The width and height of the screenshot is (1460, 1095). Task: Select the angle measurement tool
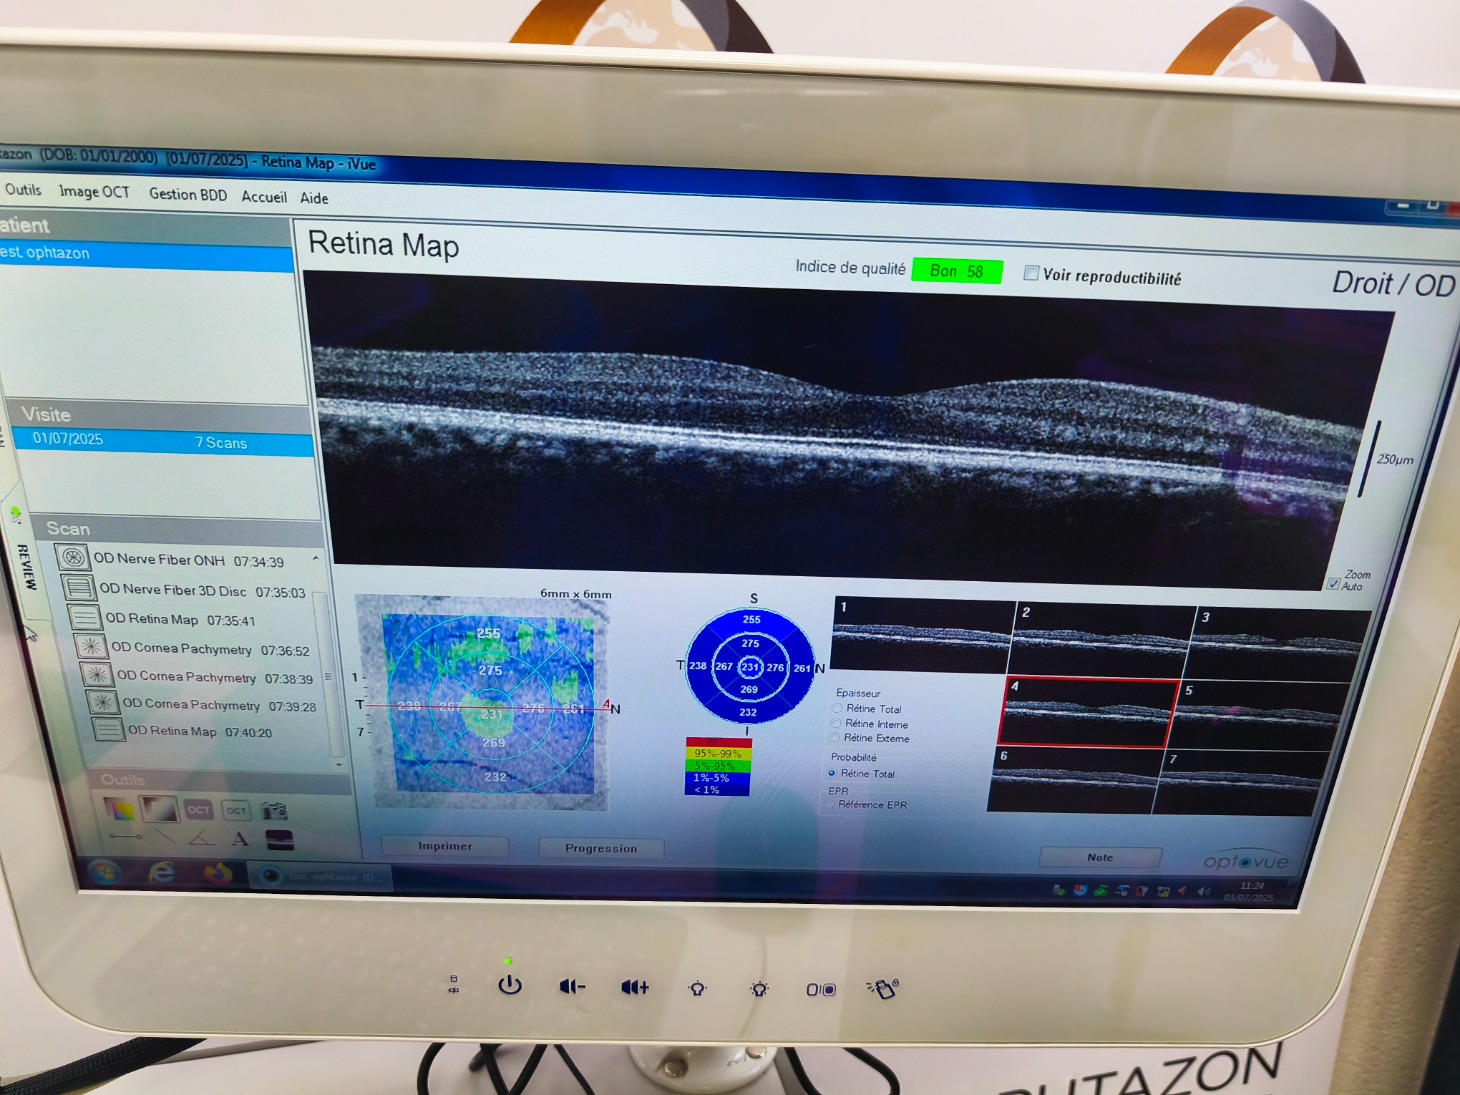coord(202,838)
